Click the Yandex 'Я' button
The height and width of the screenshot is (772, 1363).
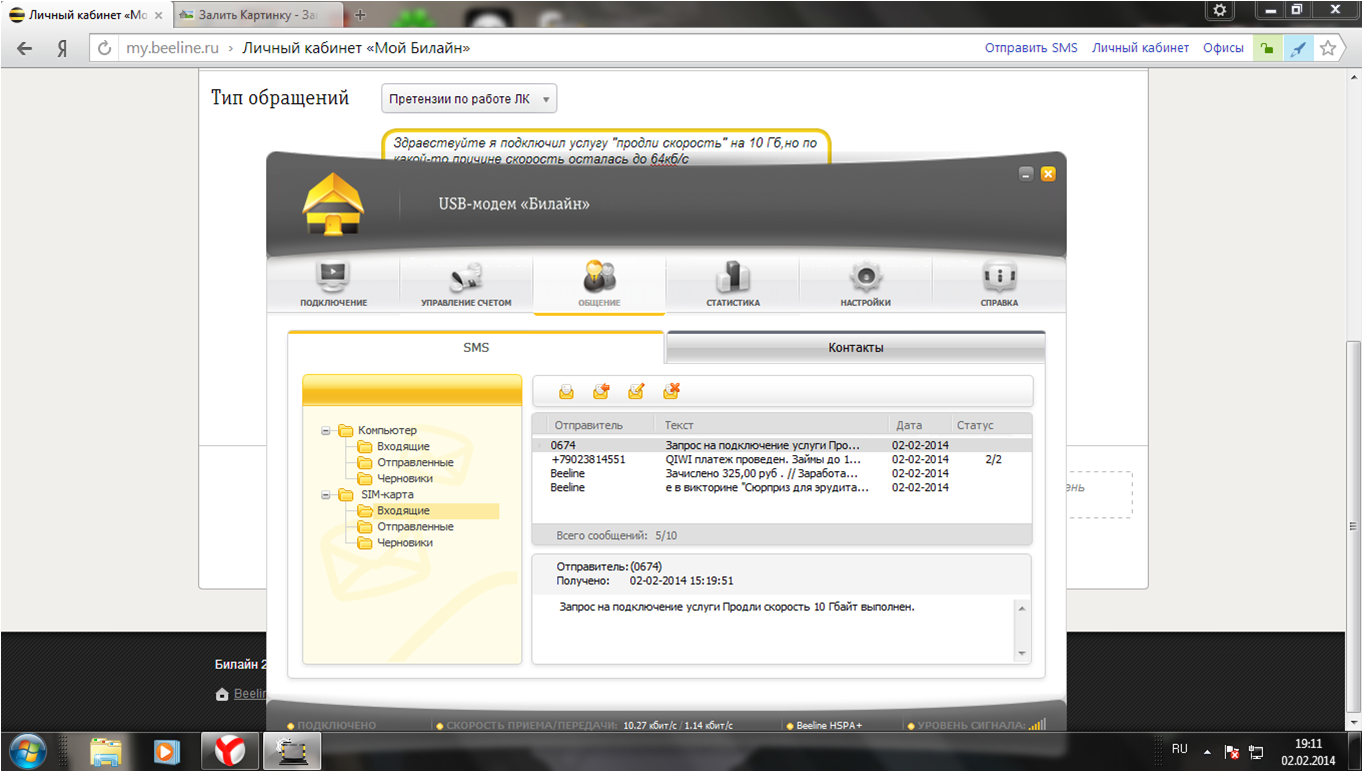[x=62, y=48]
